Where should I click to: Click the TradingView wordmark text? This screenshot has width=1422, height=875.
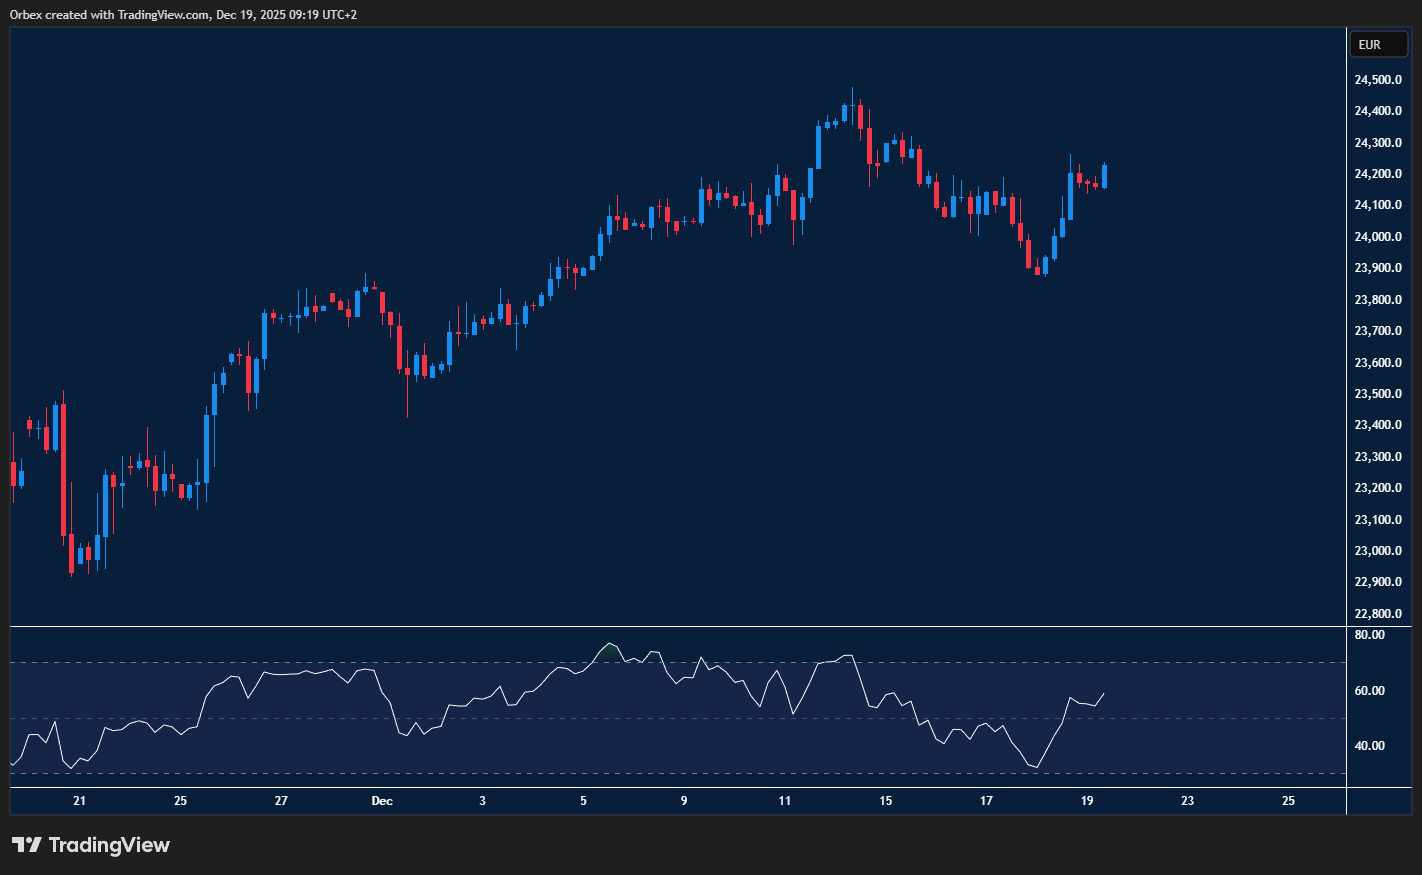tap(109, 845)
